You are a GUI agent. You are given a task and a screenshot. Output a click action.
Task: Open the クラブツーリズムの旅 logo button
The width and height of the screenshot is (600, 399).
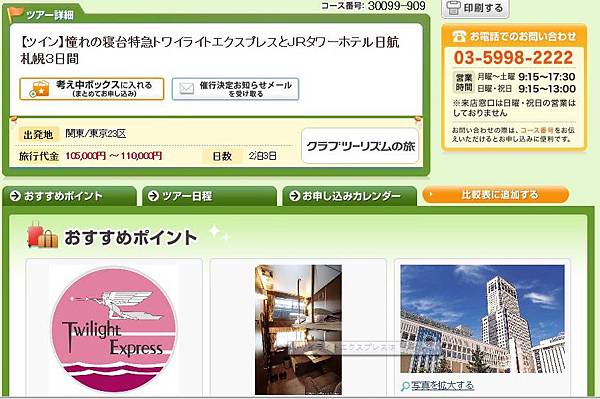click(360, 146)
